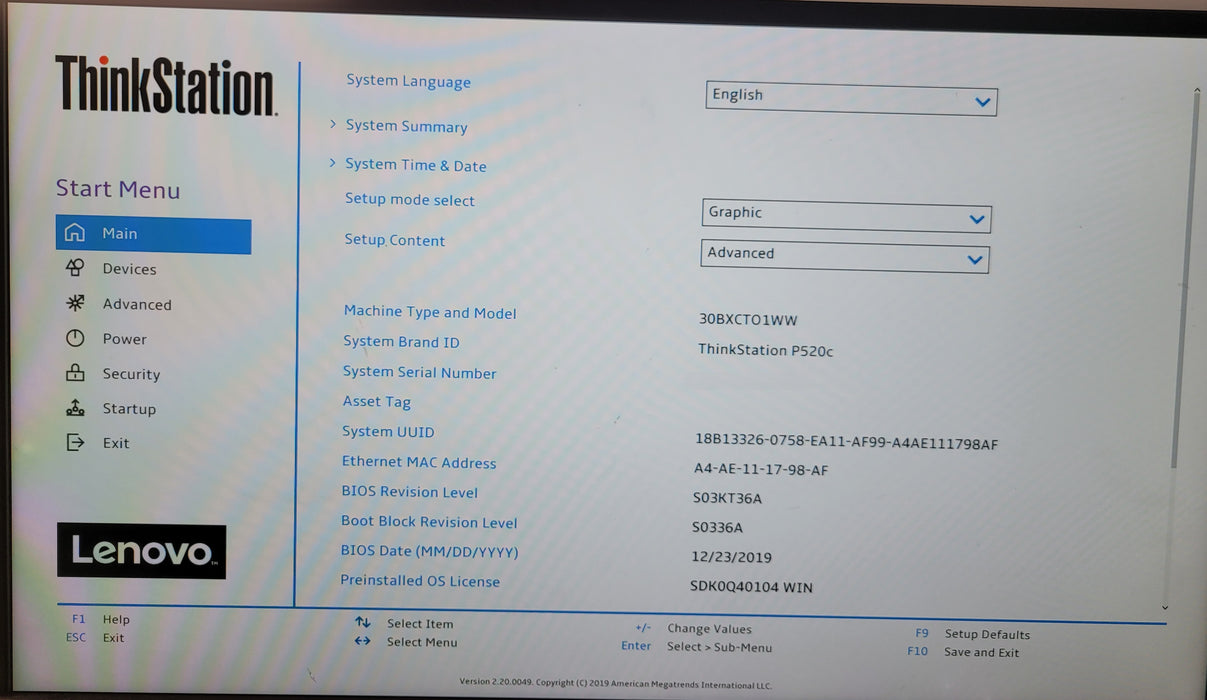Open the Main menu tab

point(153,235)
